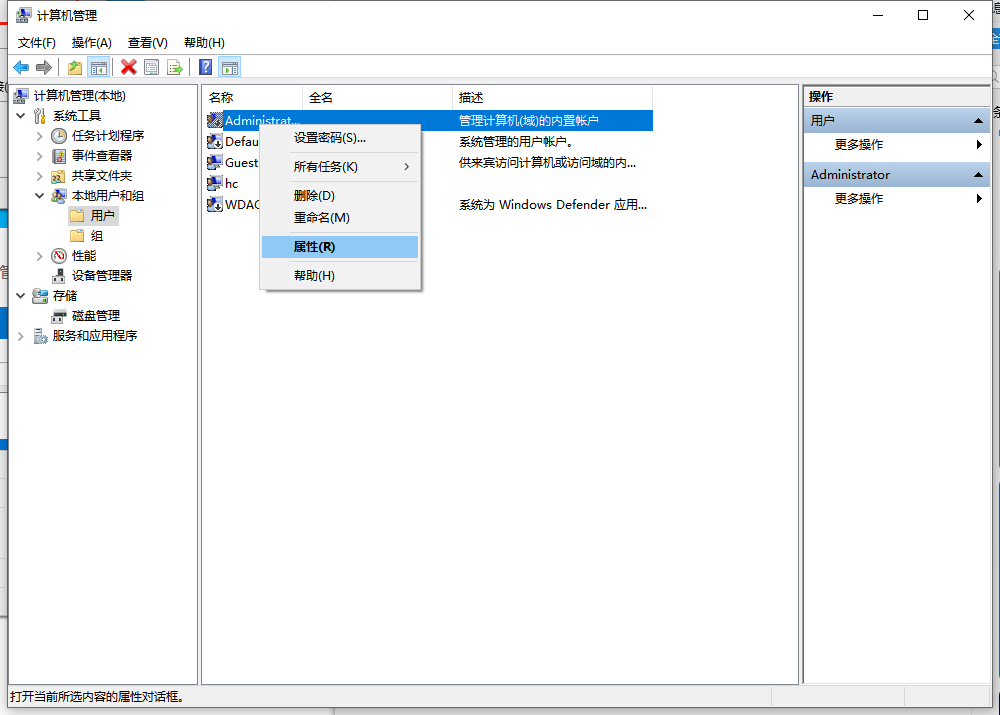Screen dimensions: 1000x715
Task: Sort by the 描述 column header
Action: [x=552, y=98]
